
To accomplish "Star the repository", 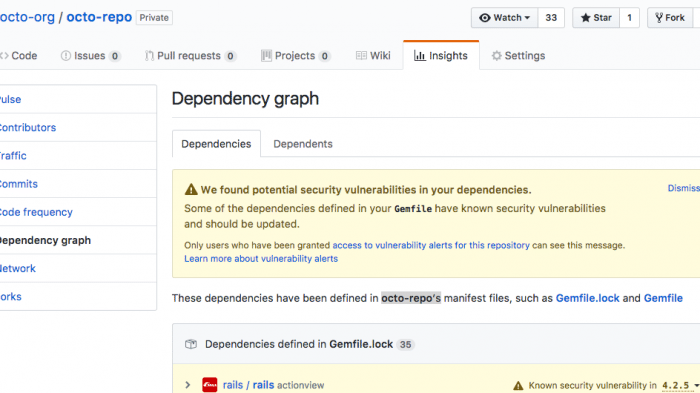I will [596, 18].
